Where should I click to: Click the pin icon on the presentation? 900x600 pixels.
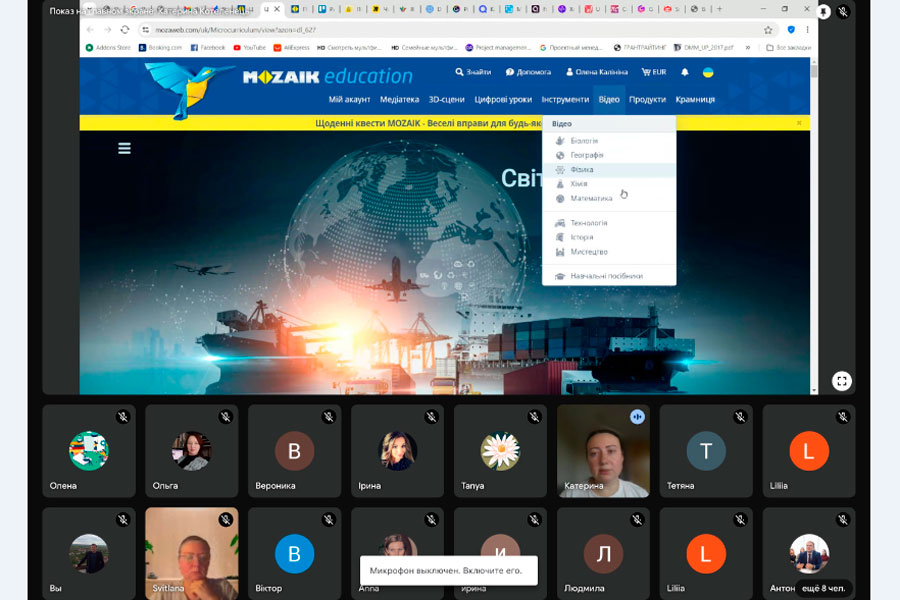pos(823,11)
